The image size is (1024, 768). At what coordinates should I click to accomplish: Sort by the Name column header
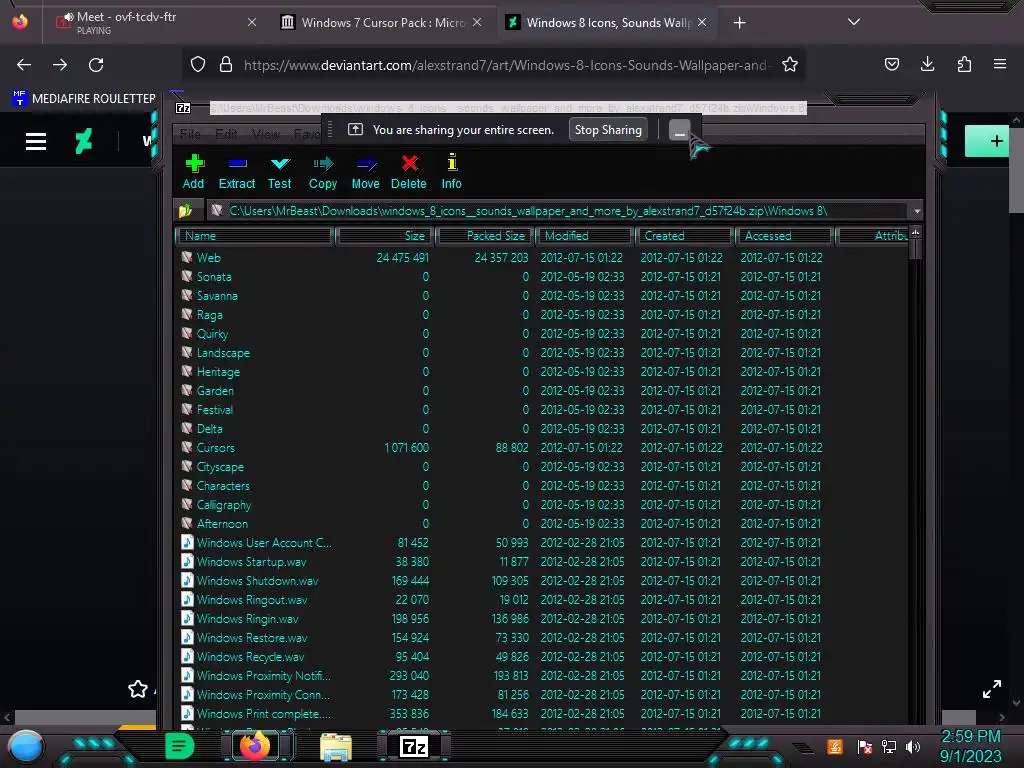(x=255, y=236)
